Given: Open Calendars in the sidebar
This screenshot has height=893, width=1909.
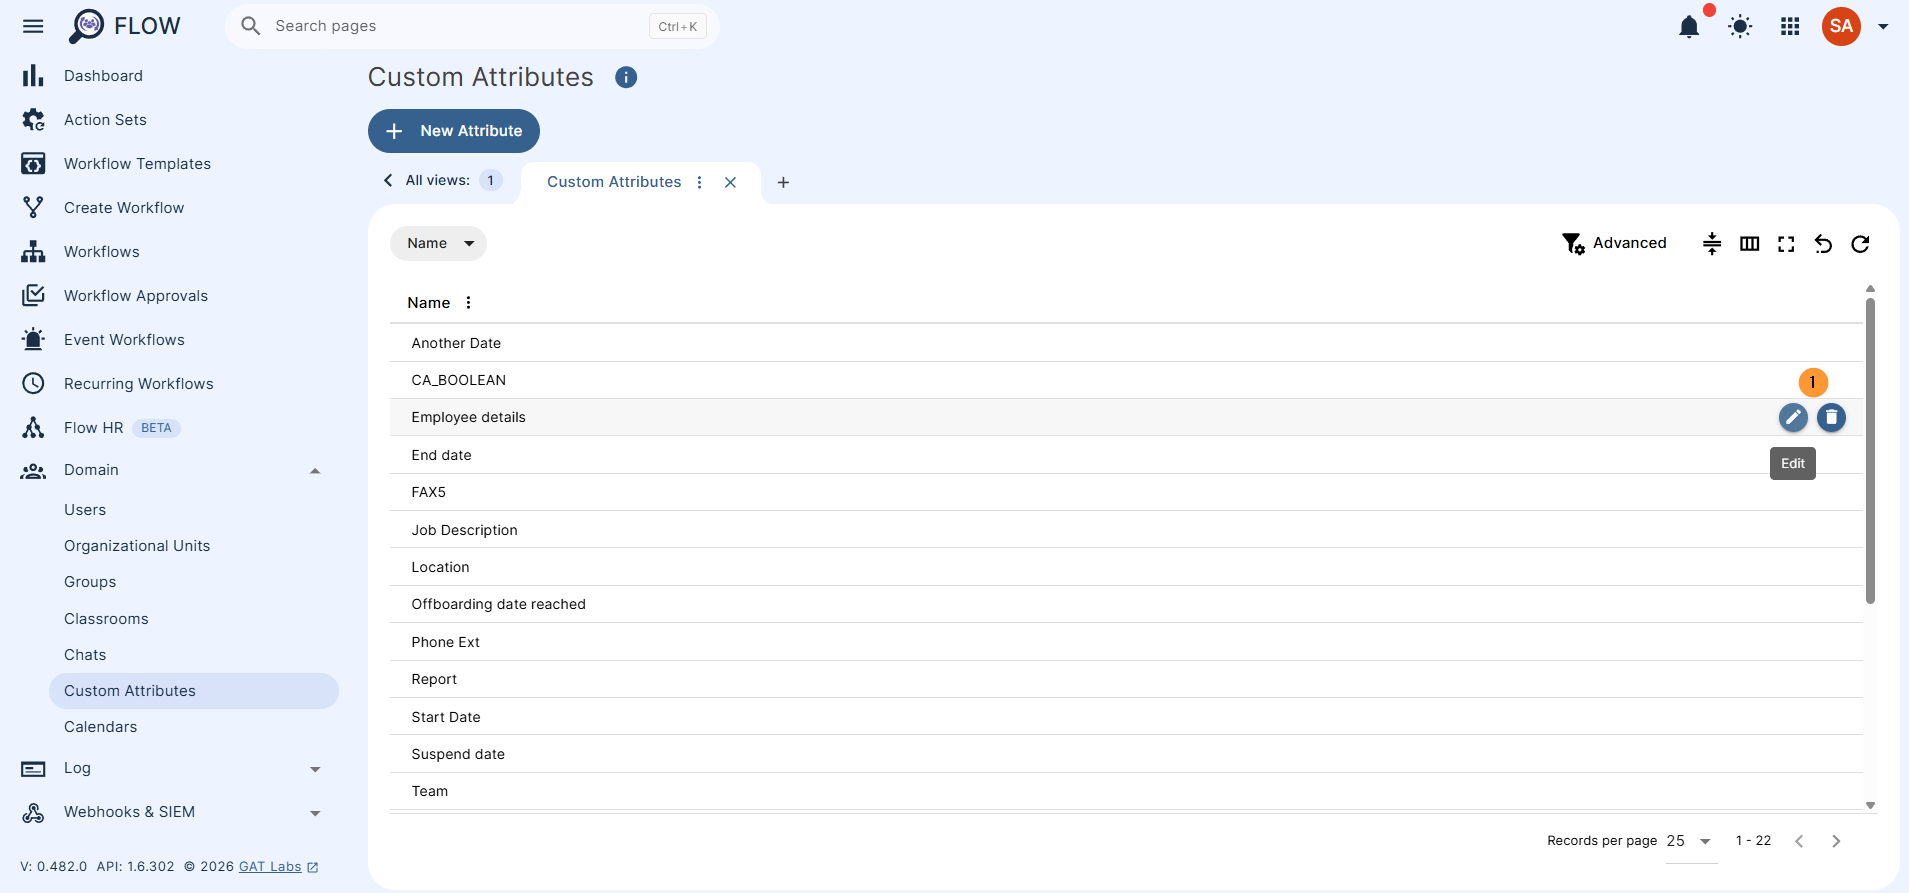Looking at the screenshot, I should click(x=100, y=727).
